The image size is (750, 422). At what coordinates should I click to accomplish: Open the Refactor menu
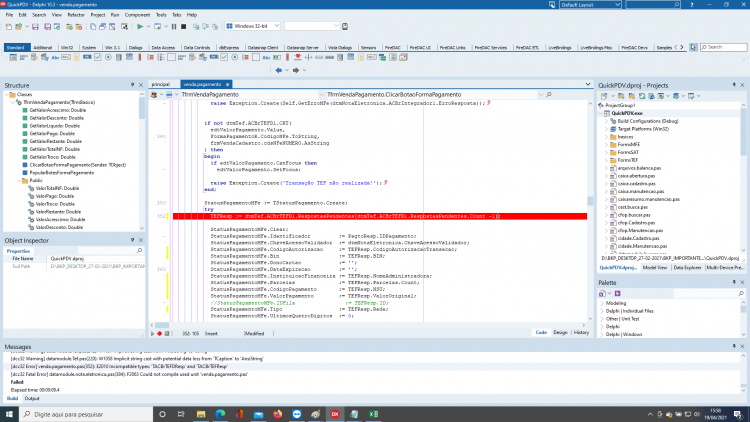coord(76,15)
